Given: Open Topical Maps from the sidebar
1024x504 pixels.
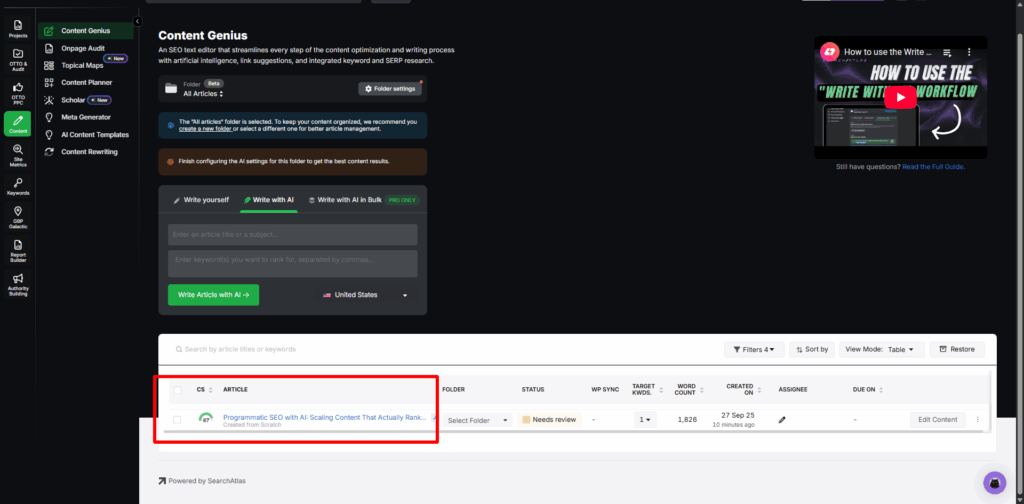Looking at the screenshot, I should tap(82, 65).
